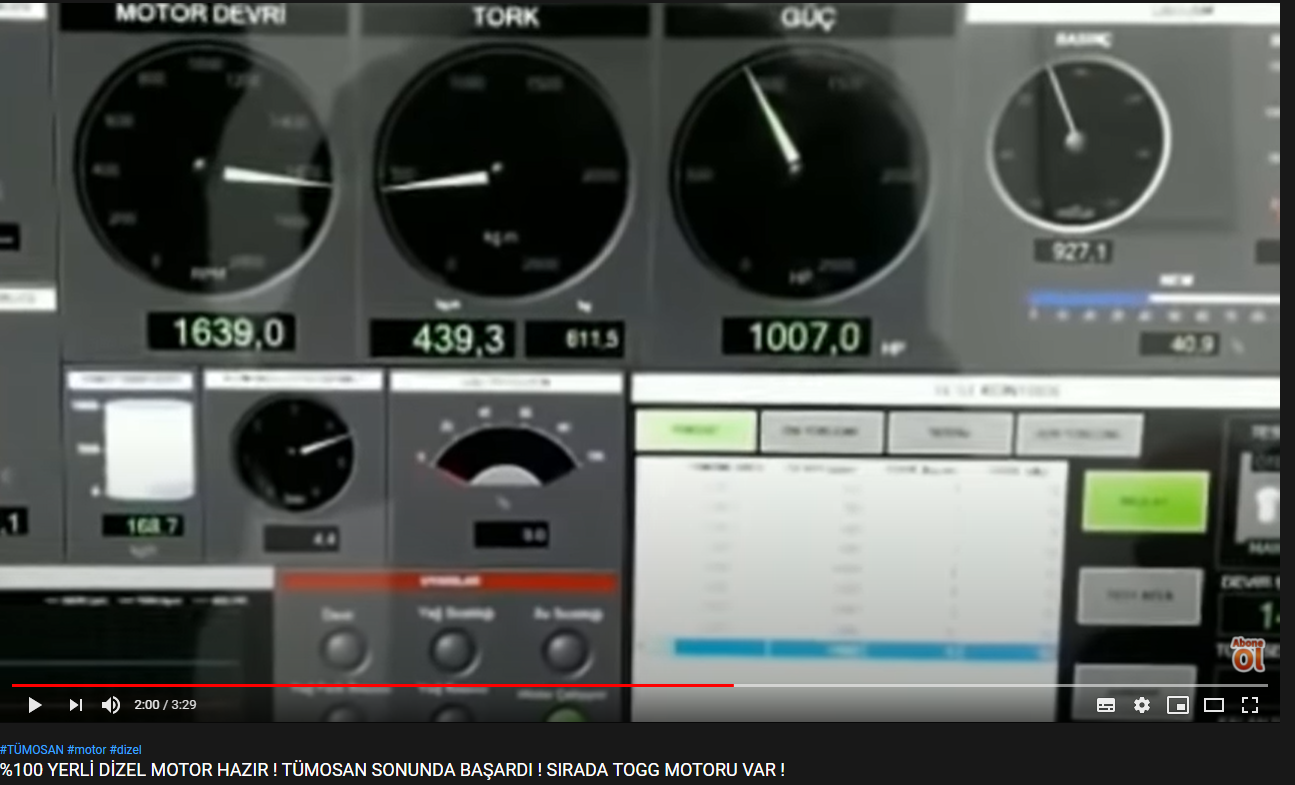
Task: Mute the video volume
Action: click(111, 705)
